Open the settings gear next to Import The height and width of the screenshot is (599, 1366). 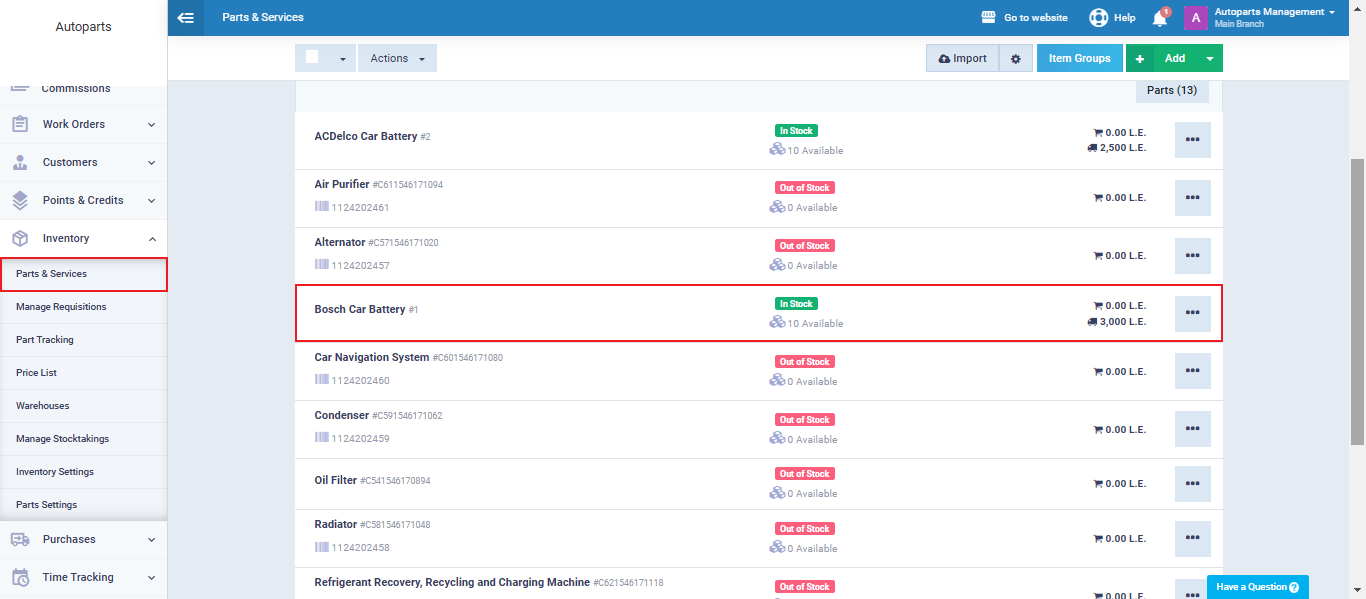coord(1016,58)
